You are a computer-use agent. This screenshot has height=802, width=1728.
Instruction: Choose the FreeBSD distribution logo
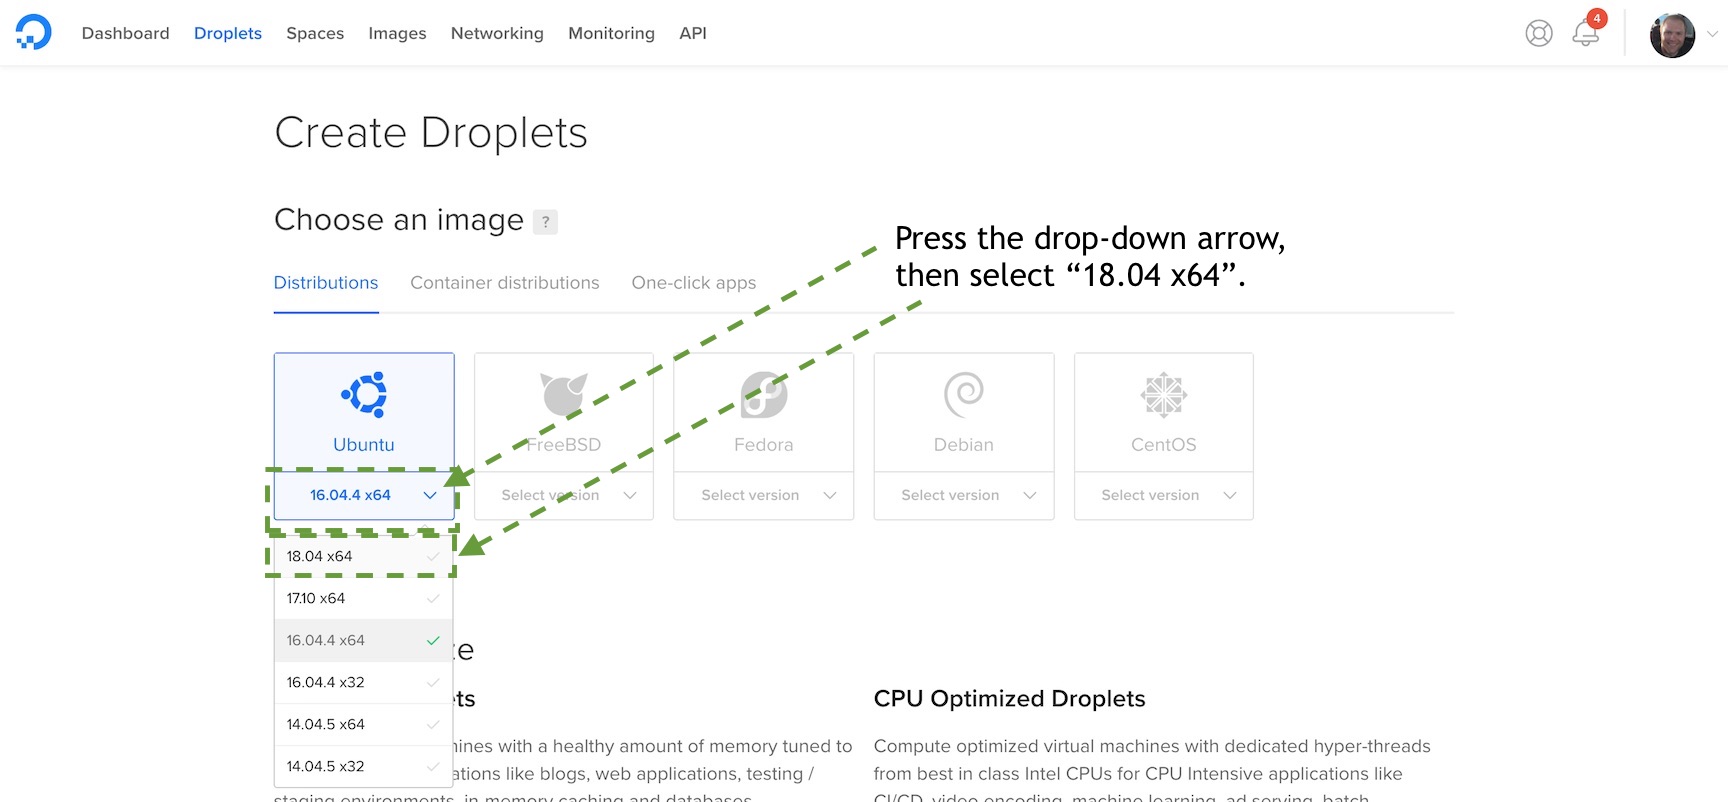point(564,395)
